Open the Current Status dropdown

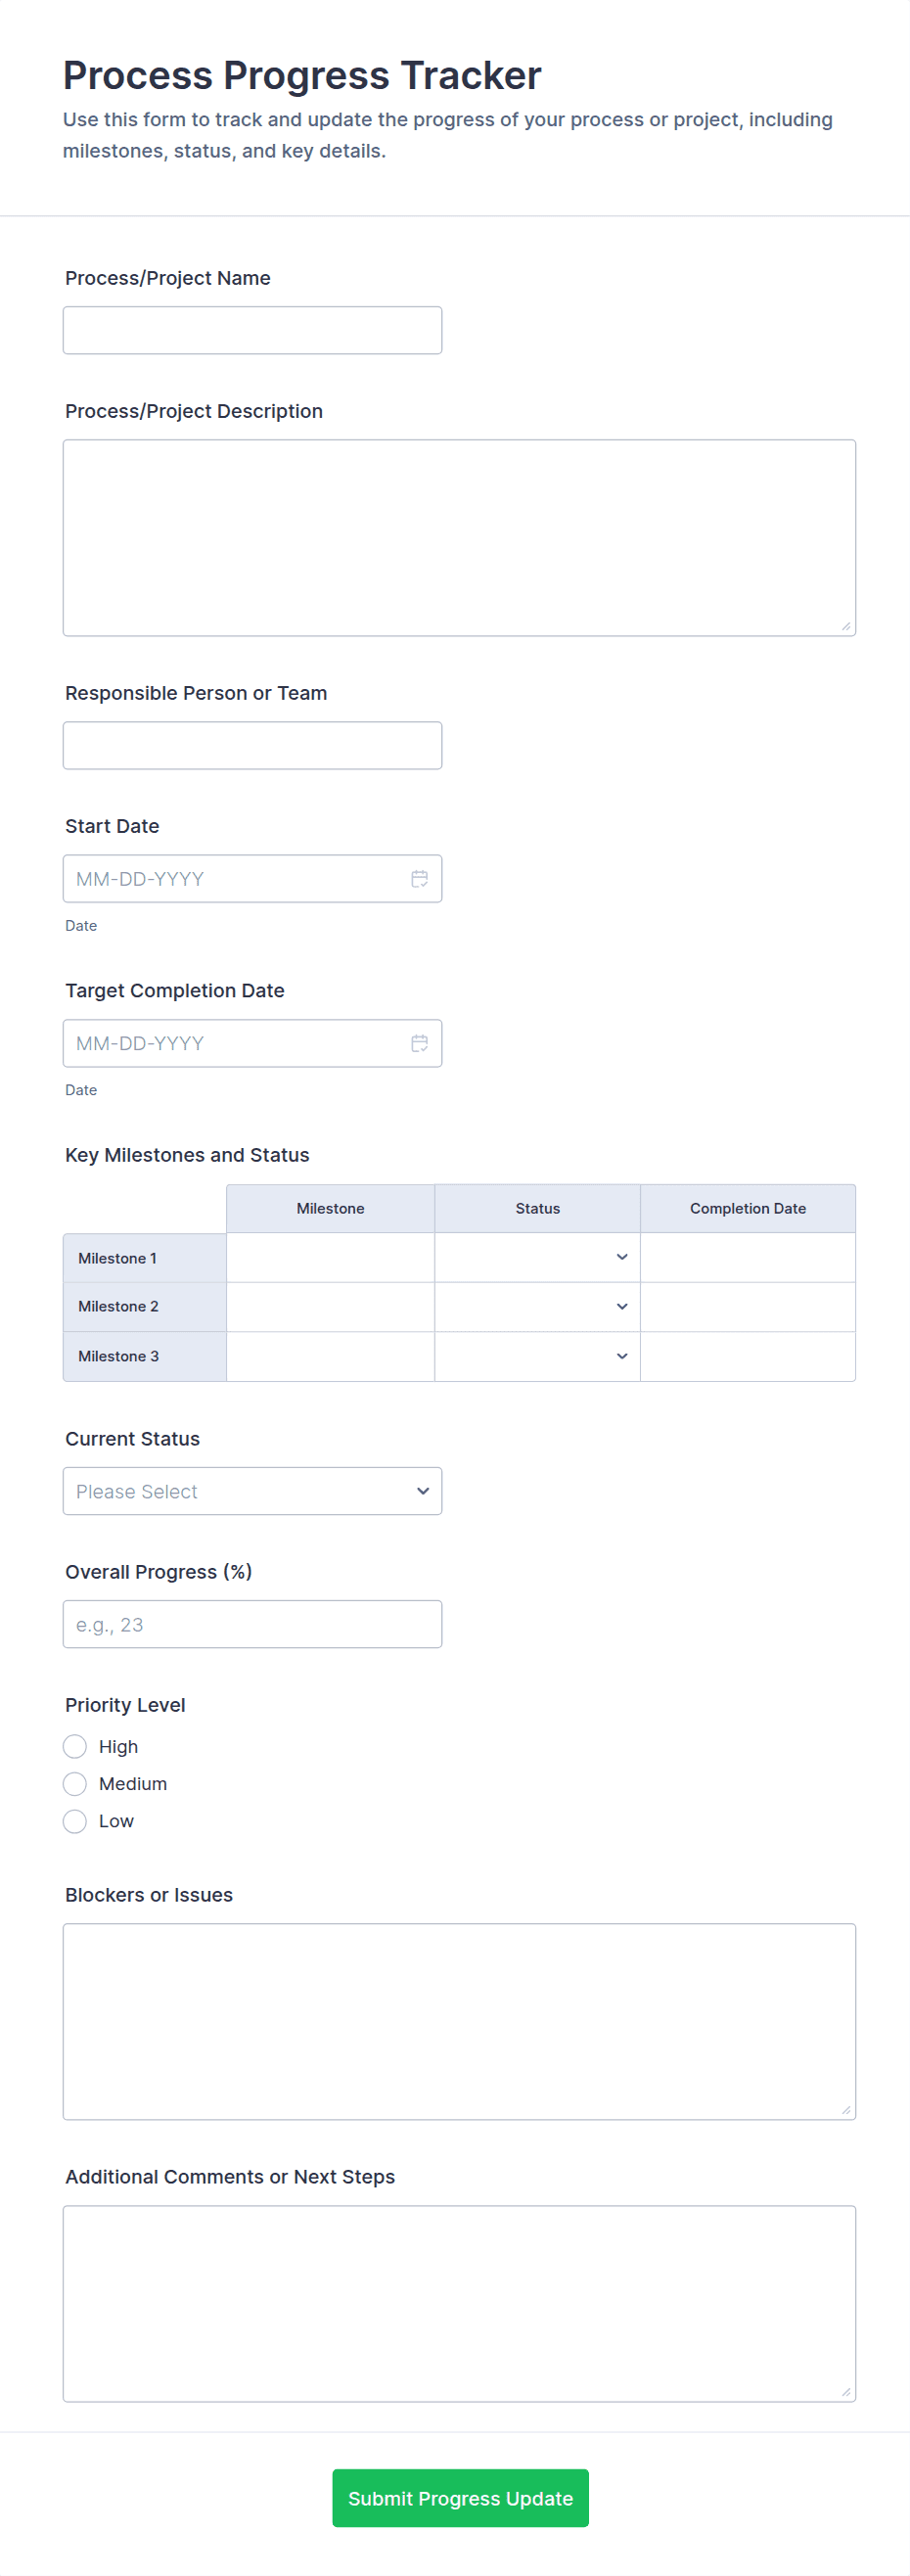pos(252,1490)
